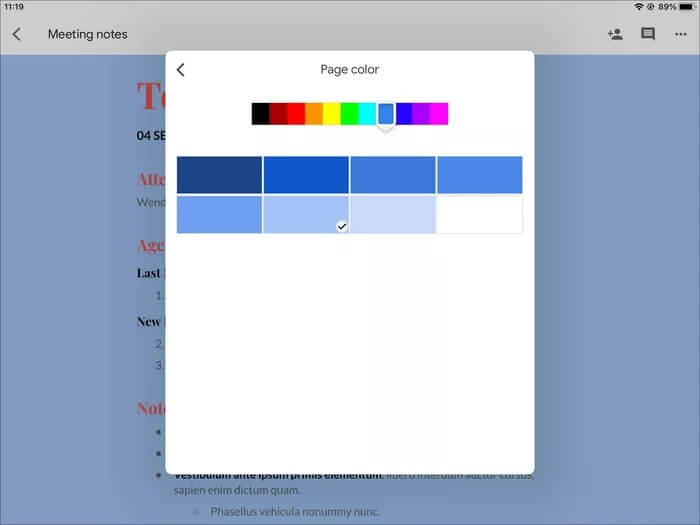Screen dimensions: 700x525
Task: Tap the Meeting notes document title
Action: coord(88,34)
